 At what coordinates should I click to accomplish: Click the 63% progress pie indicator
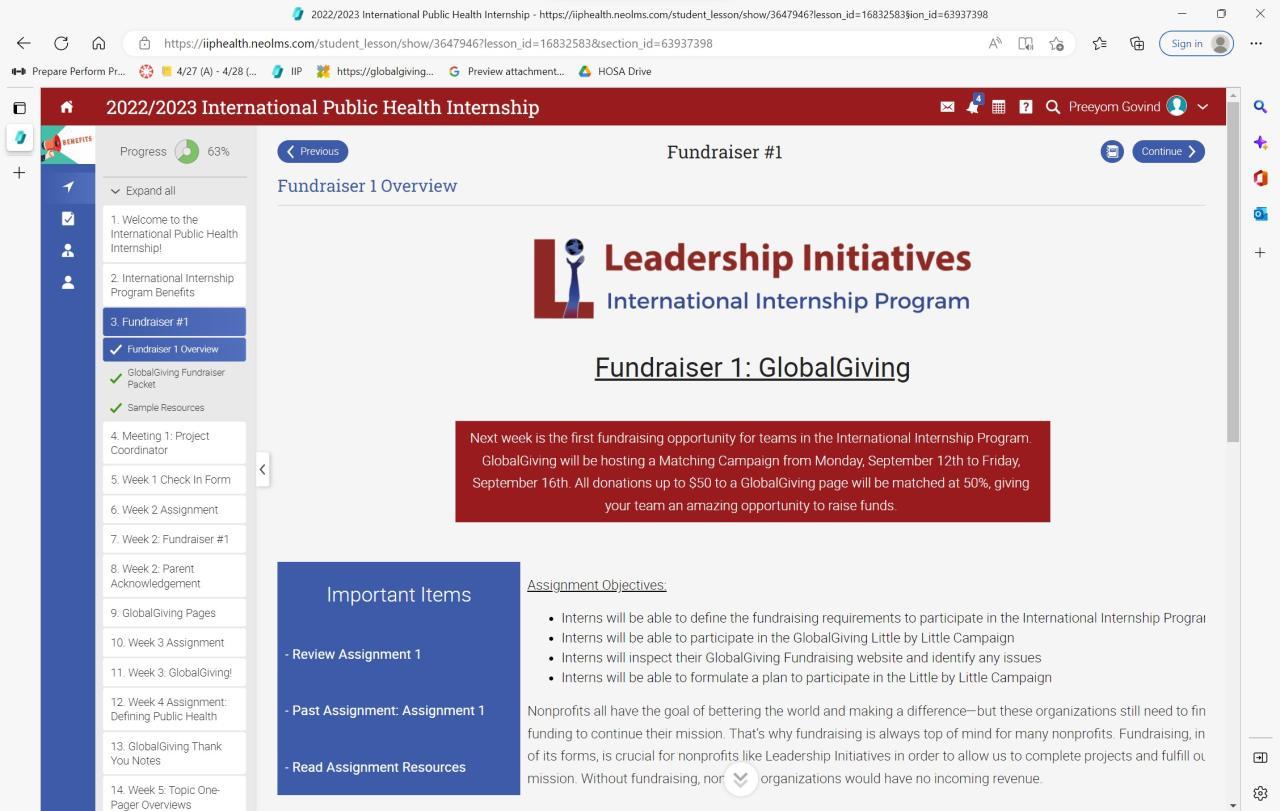coord(187,152)
